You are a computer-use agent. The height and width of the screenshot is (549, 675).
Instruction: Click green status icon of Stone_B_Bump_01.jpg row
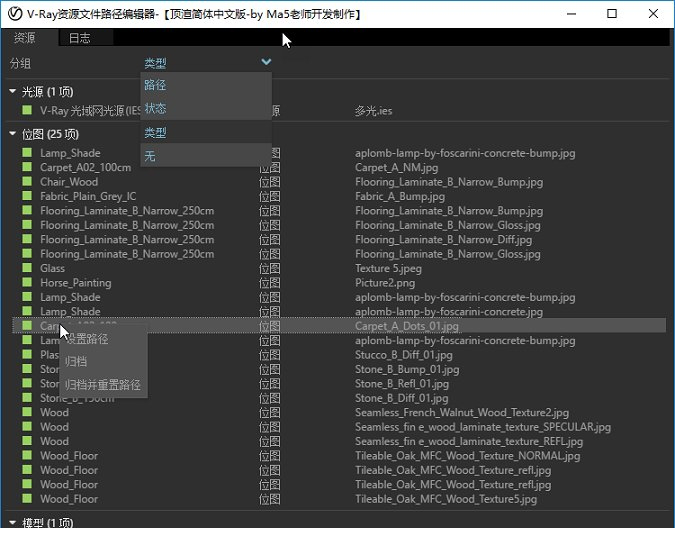coord(27,369)
